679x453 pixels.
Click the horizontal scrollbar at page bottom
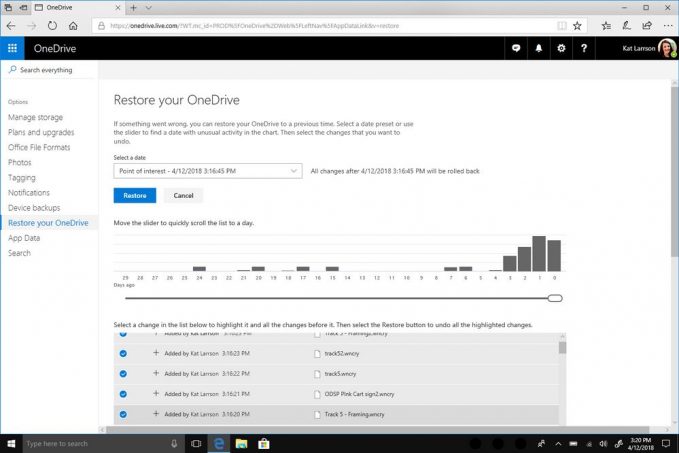point(377,430)
